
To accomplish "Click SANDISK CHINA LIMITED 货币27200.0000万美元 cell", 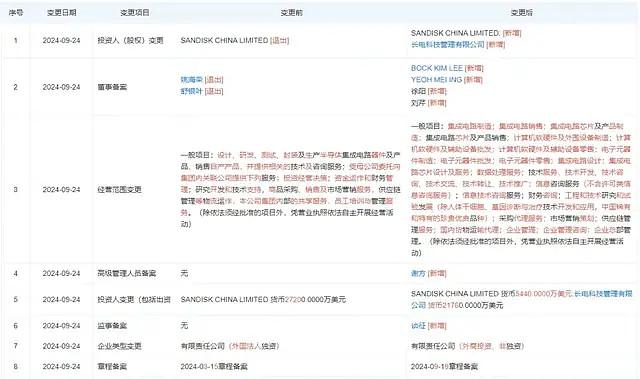I will pos(263,299).
